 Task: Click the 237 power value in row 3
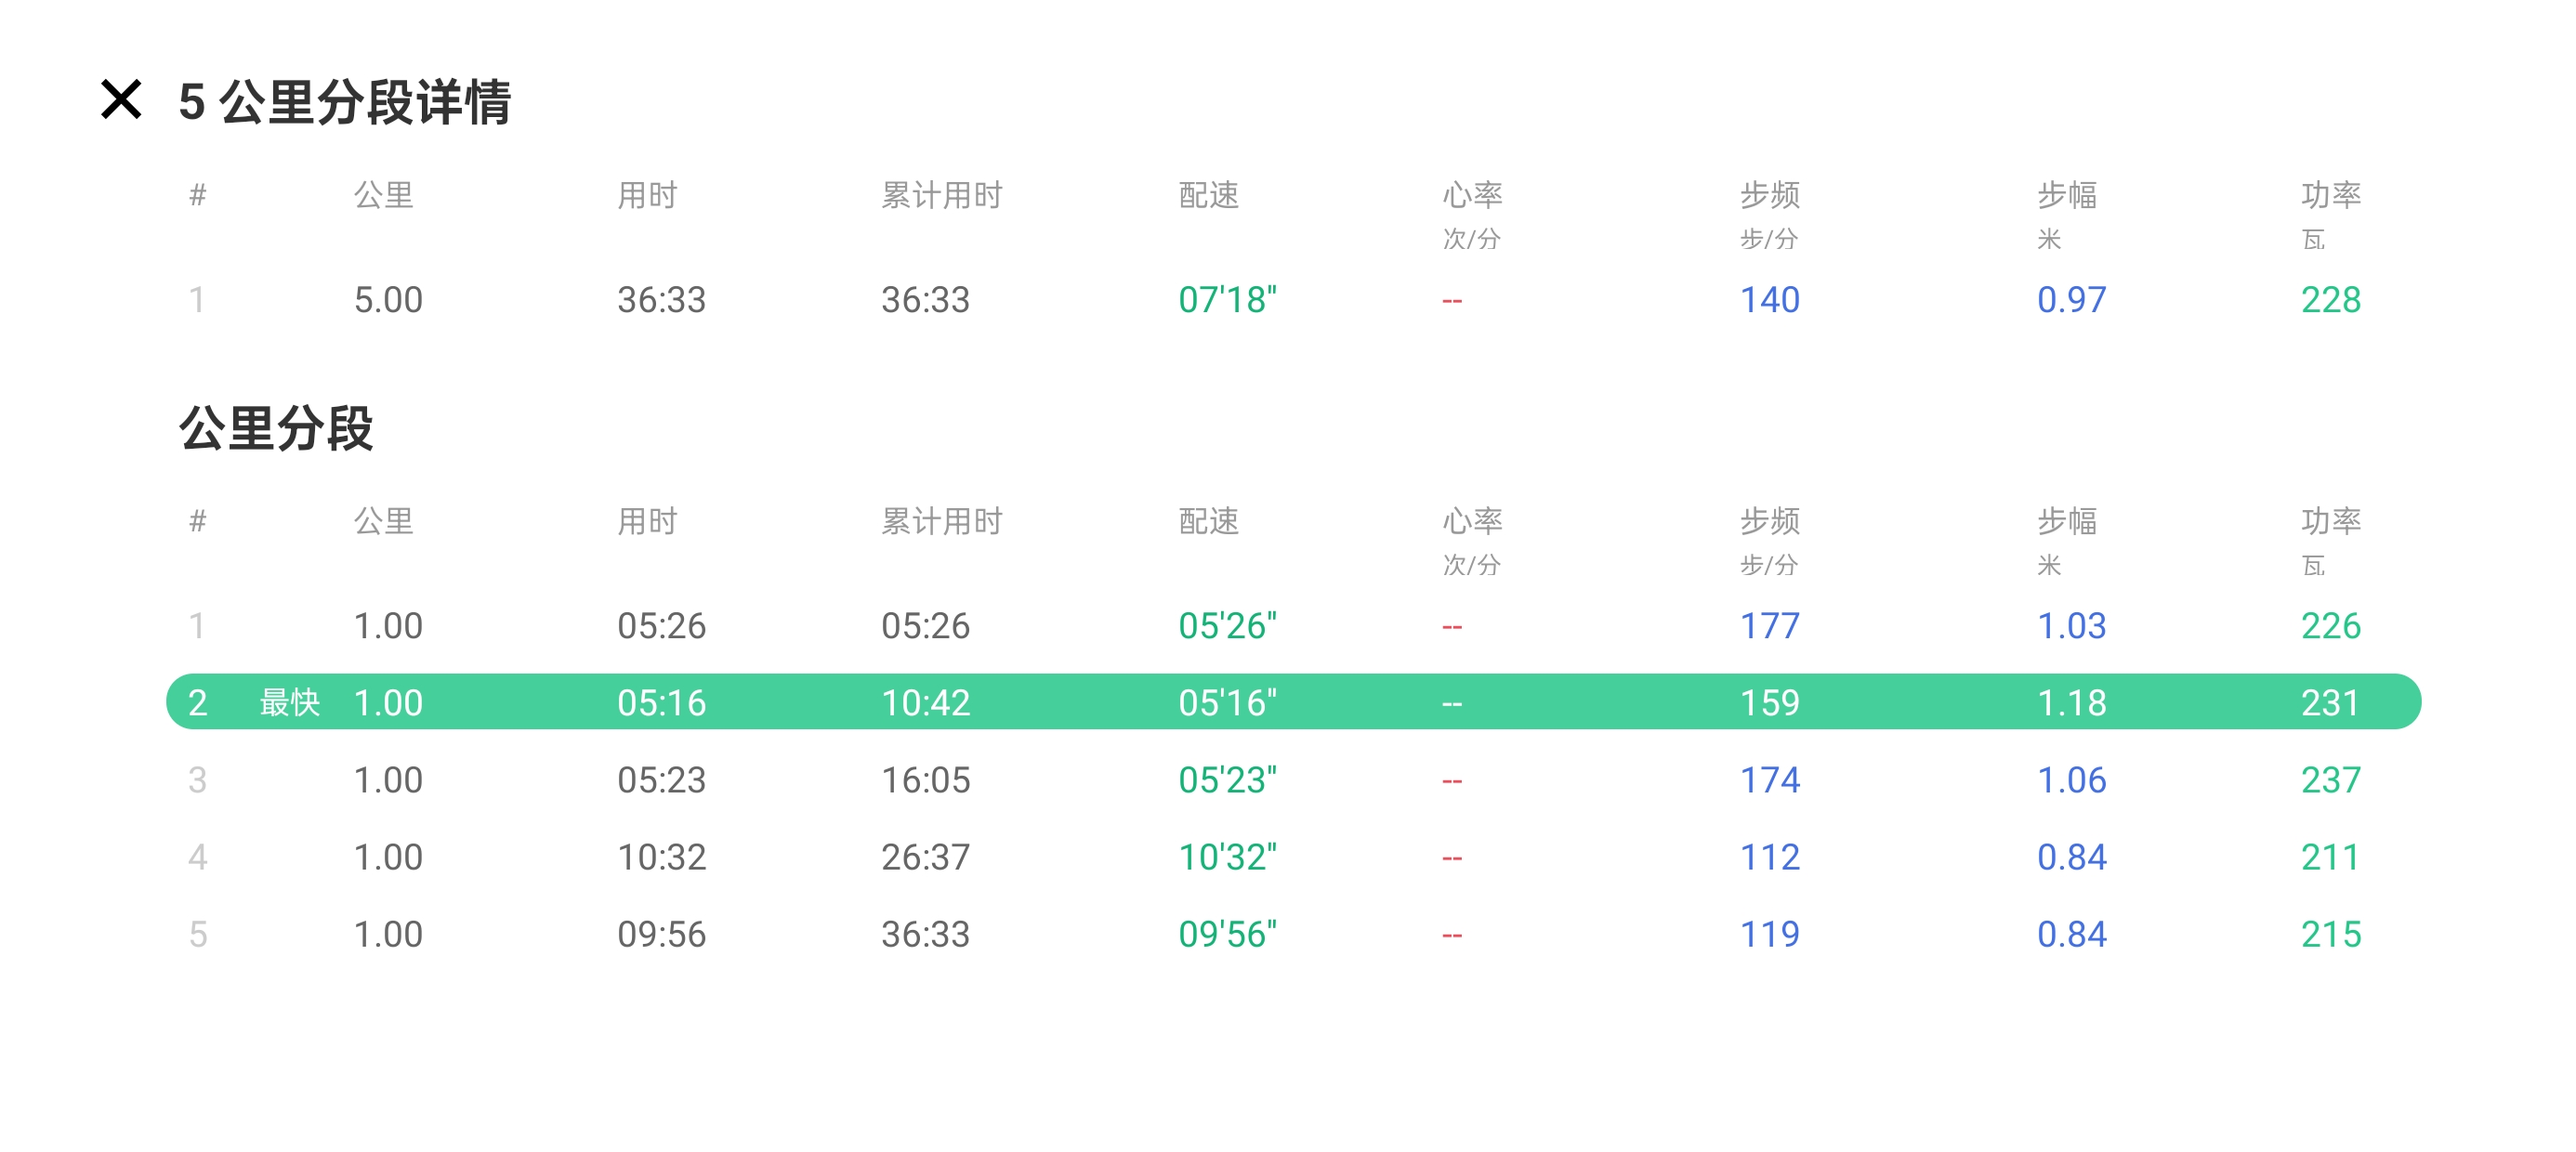point(2330,780)
